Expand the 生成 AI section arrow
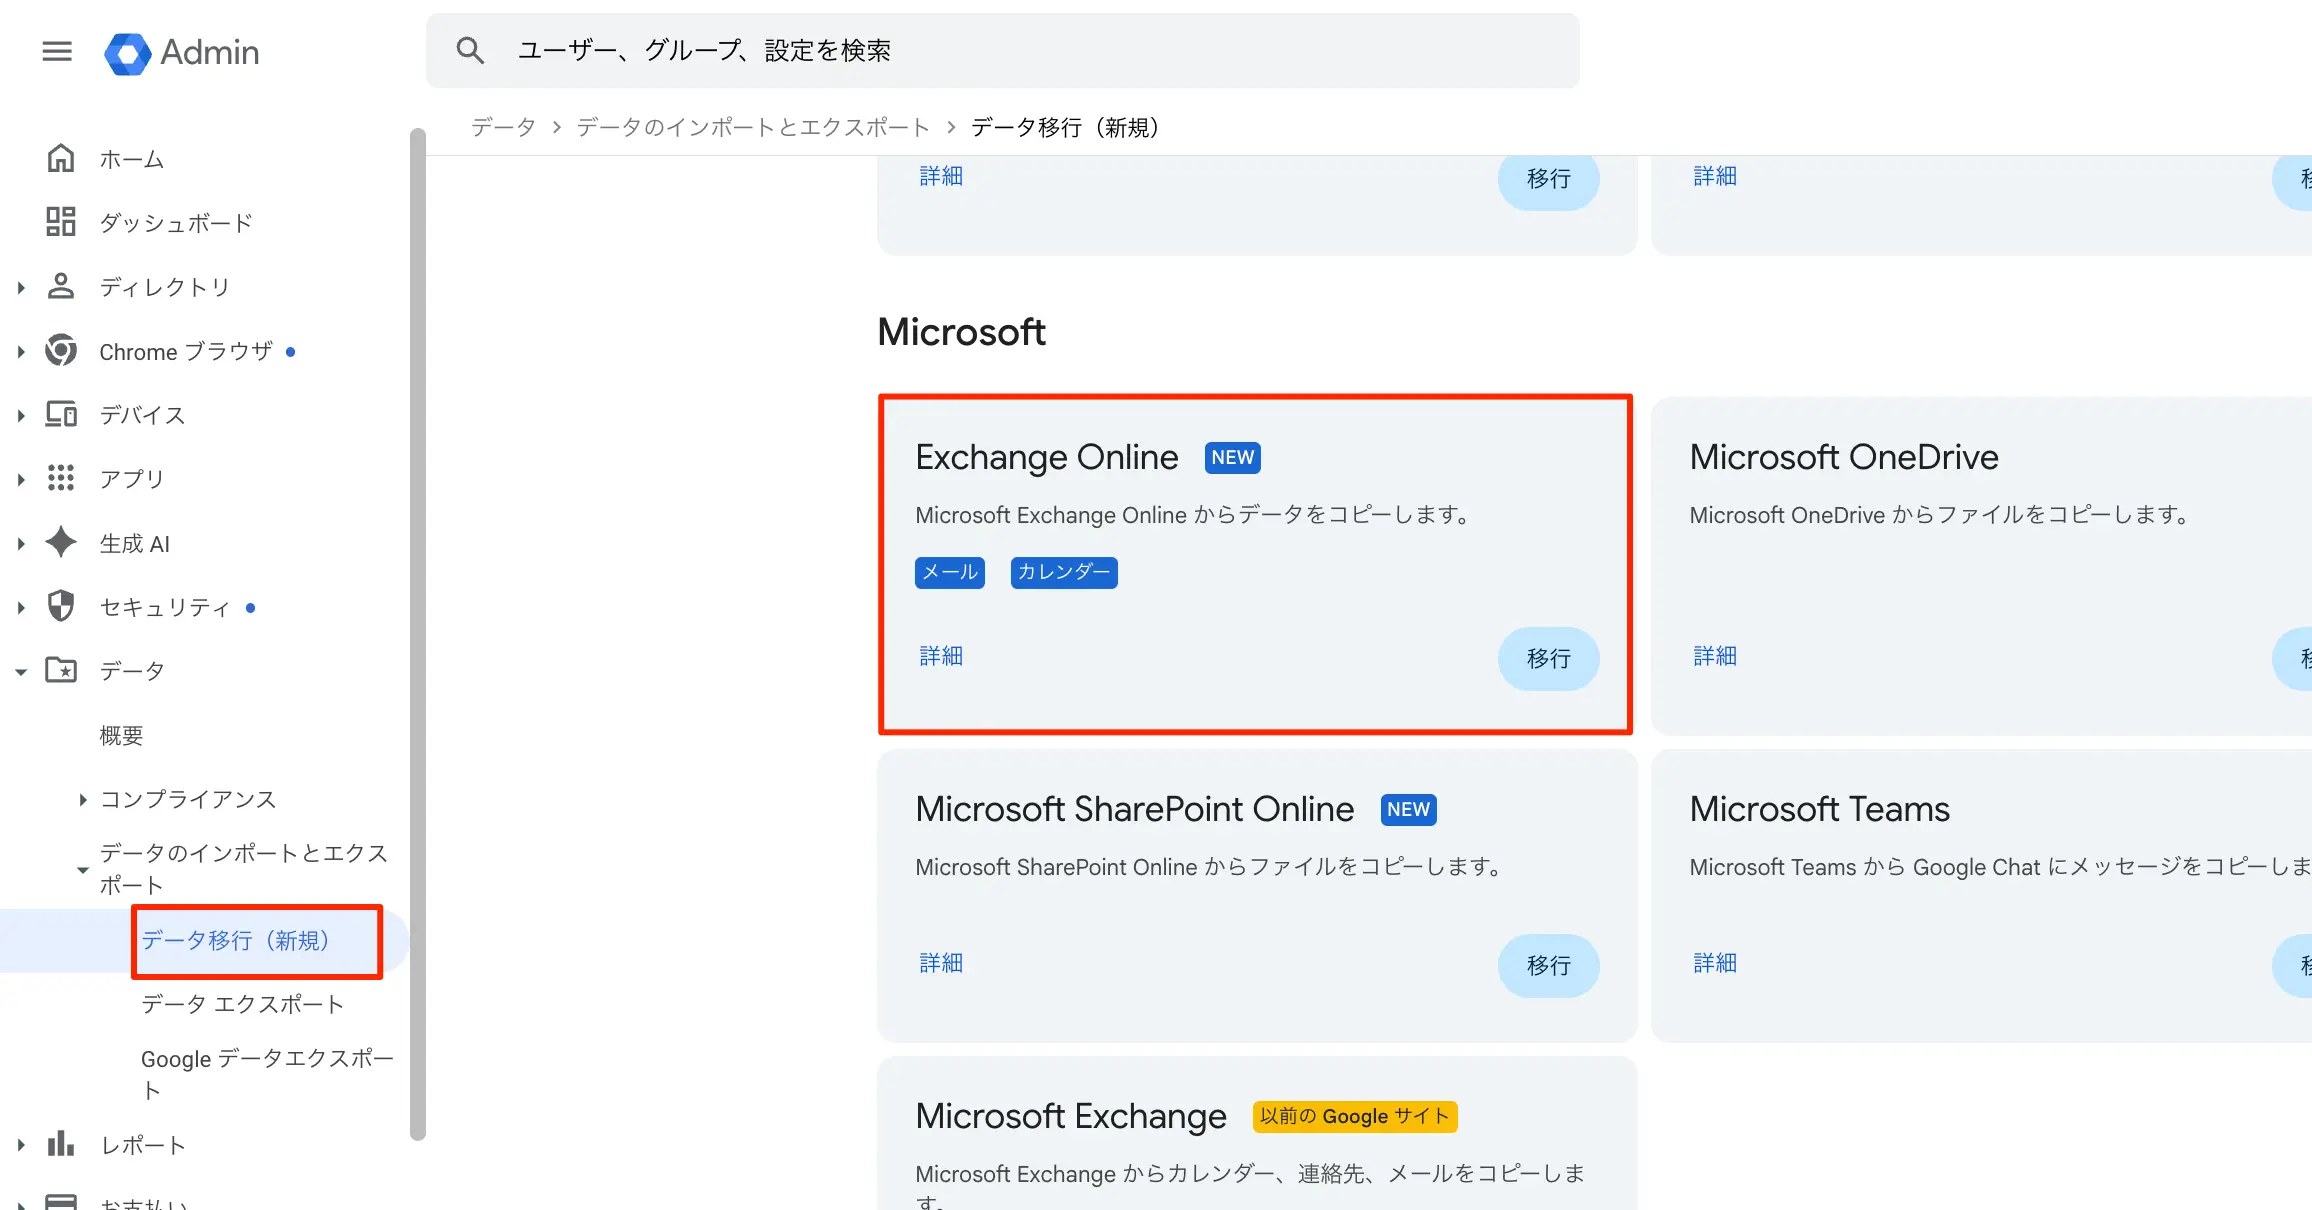The height and width of the screenshot is (1210, 2312). point(20,544)
